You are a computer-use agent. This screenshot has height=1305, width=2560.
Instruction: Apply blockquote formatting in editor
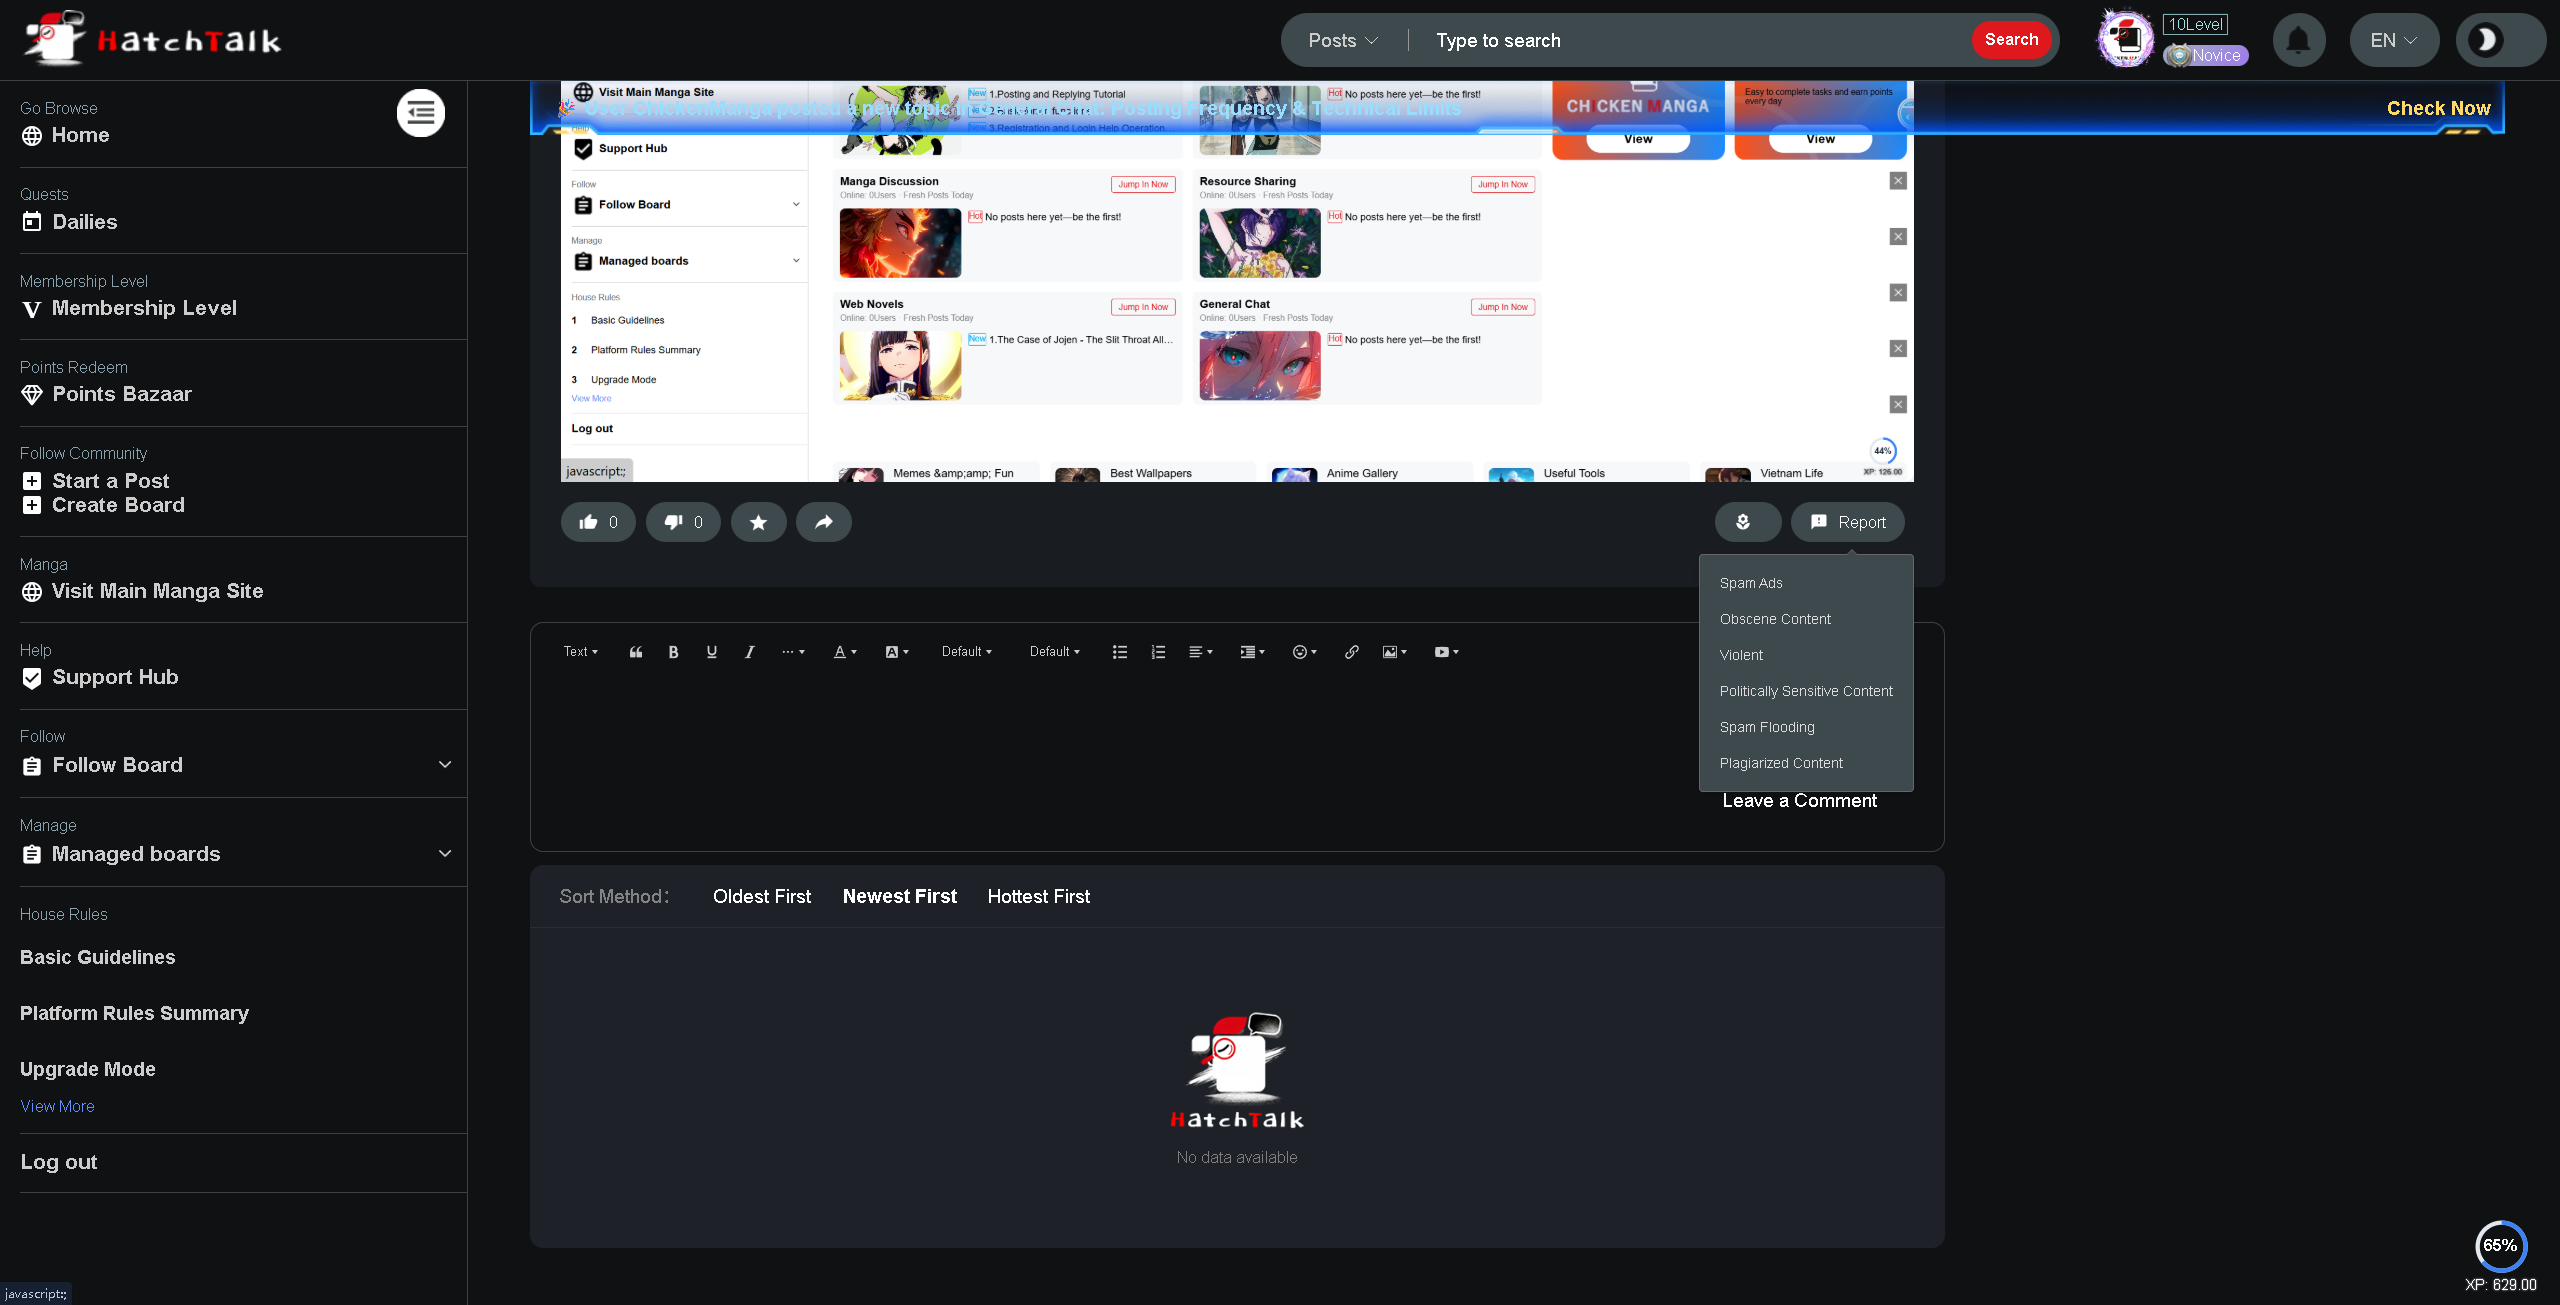point(635,652)
